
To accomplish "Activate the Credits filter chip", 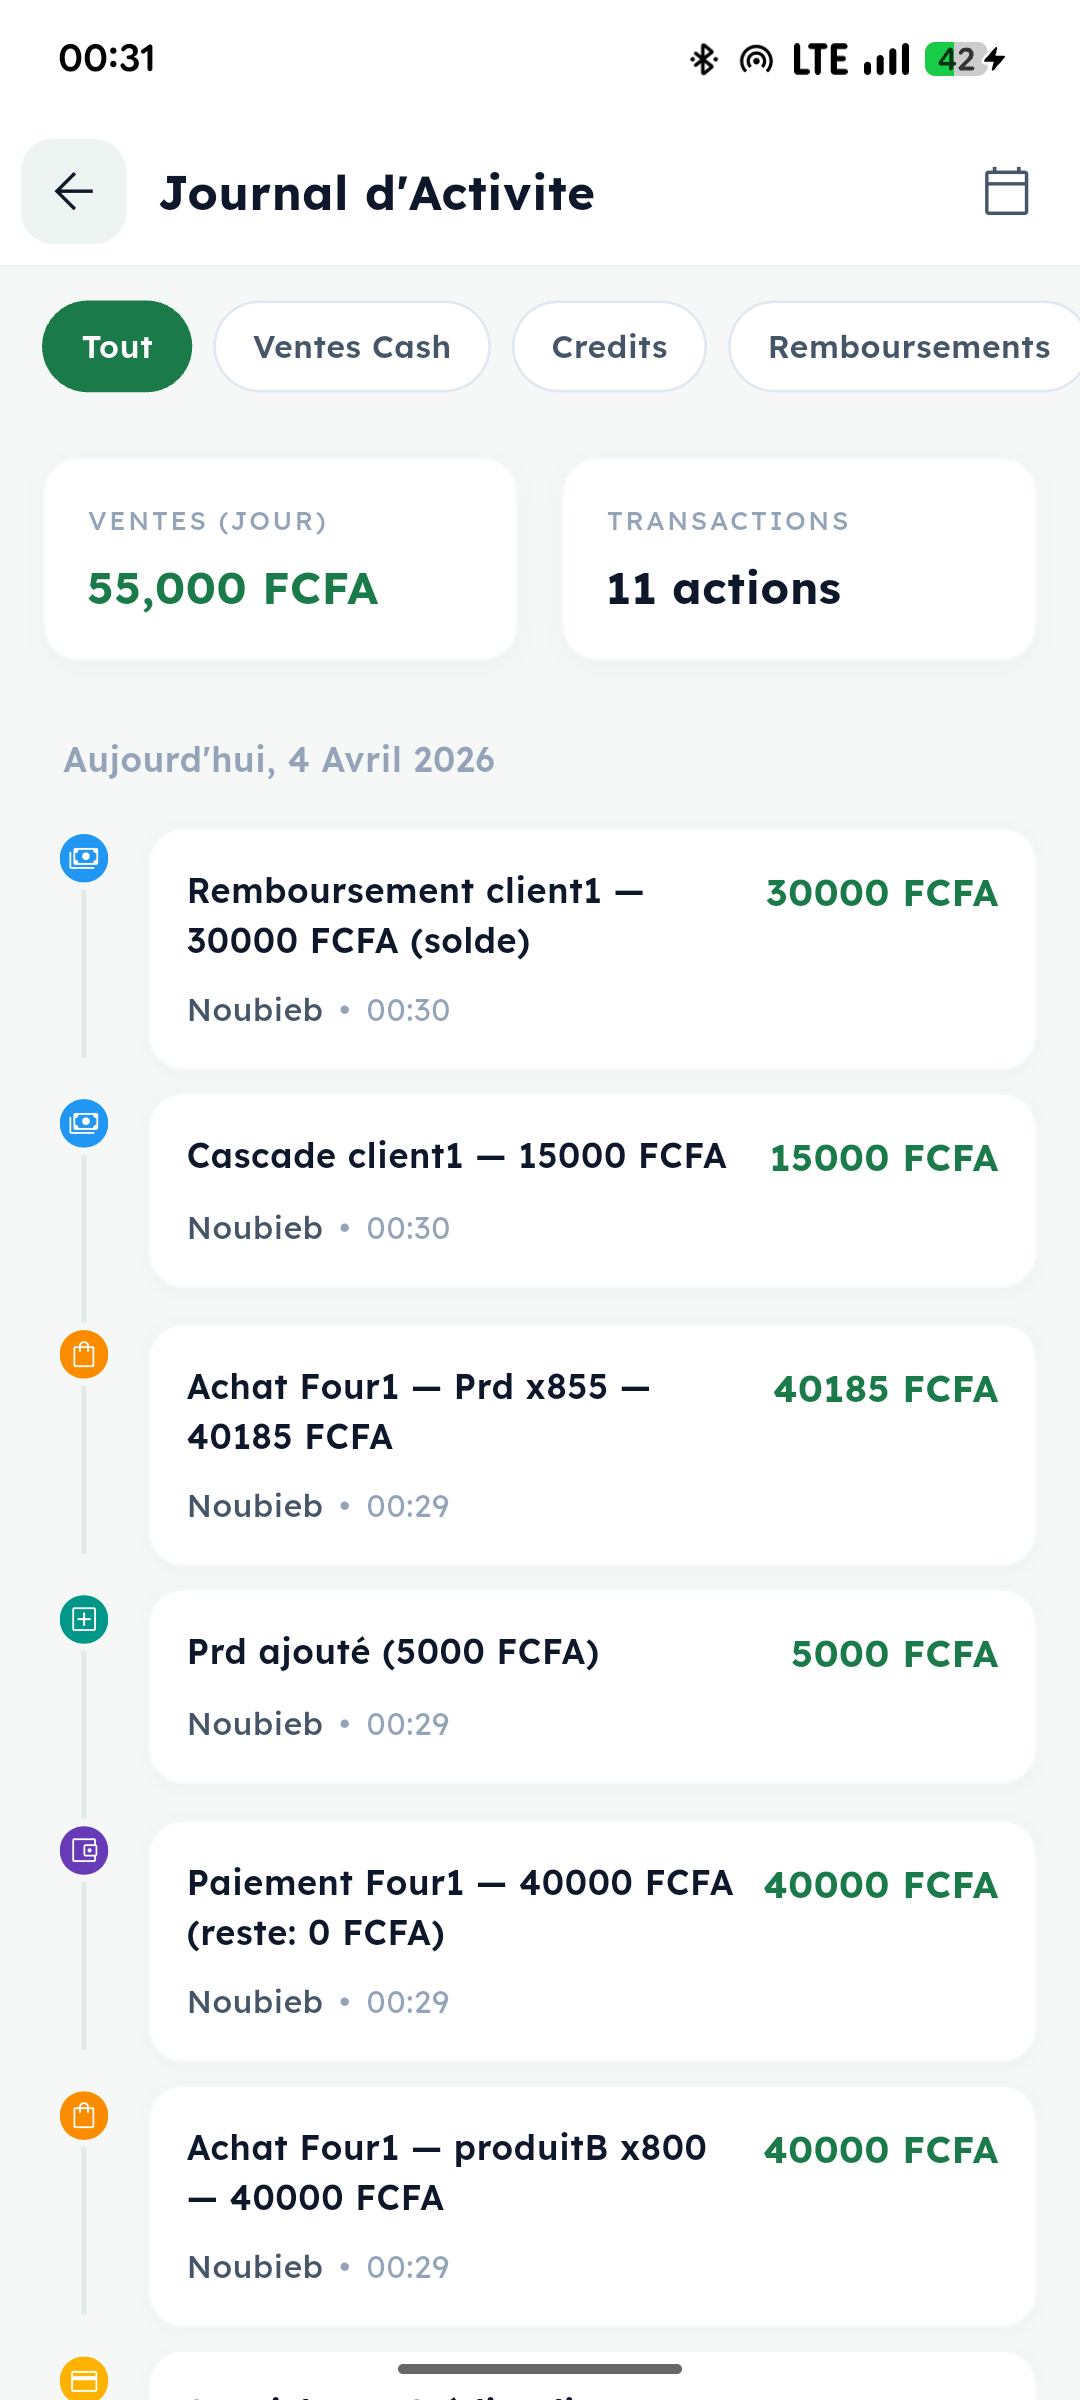I will pyautogui.click(x=609, y=346).
